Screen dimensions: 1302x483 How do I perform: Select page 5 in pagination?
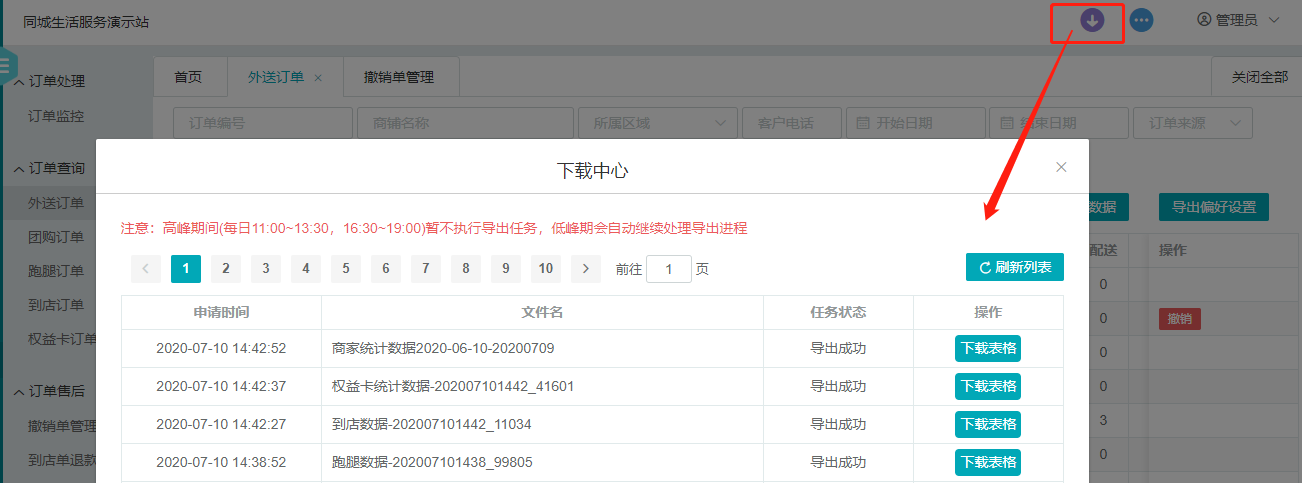346,268
